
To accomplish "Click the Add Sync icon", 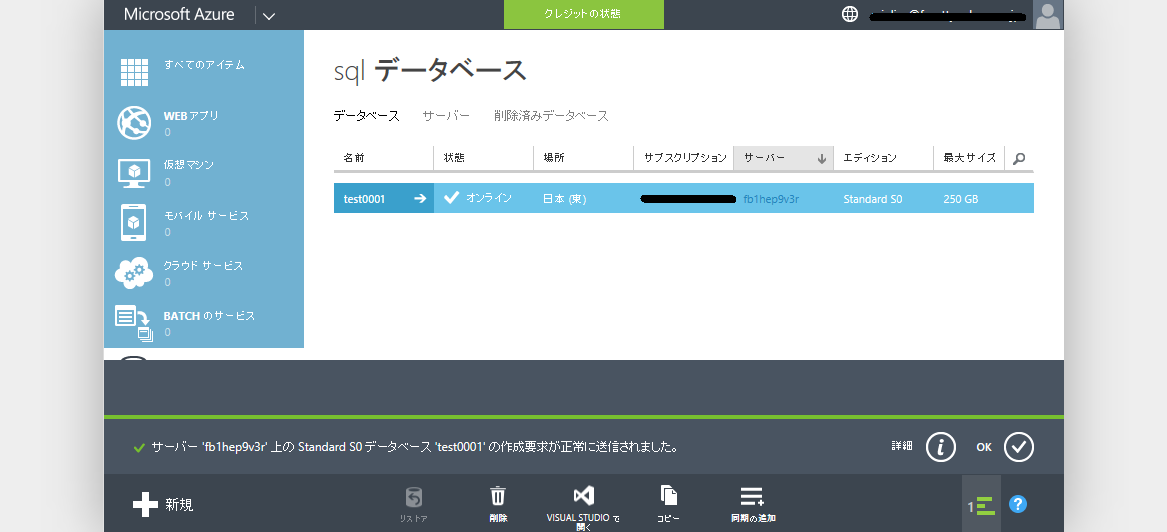I will click(x=752, y=496).
